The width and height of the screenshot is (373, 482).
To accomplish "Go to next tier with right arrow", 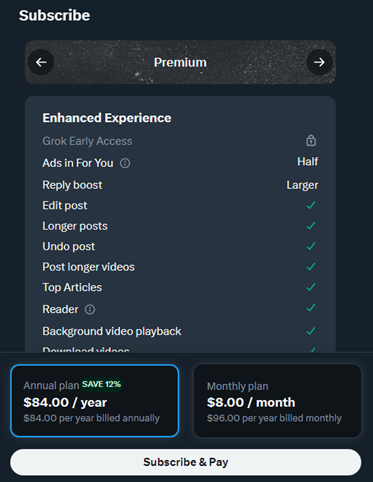I will click(x=319, y=62).
